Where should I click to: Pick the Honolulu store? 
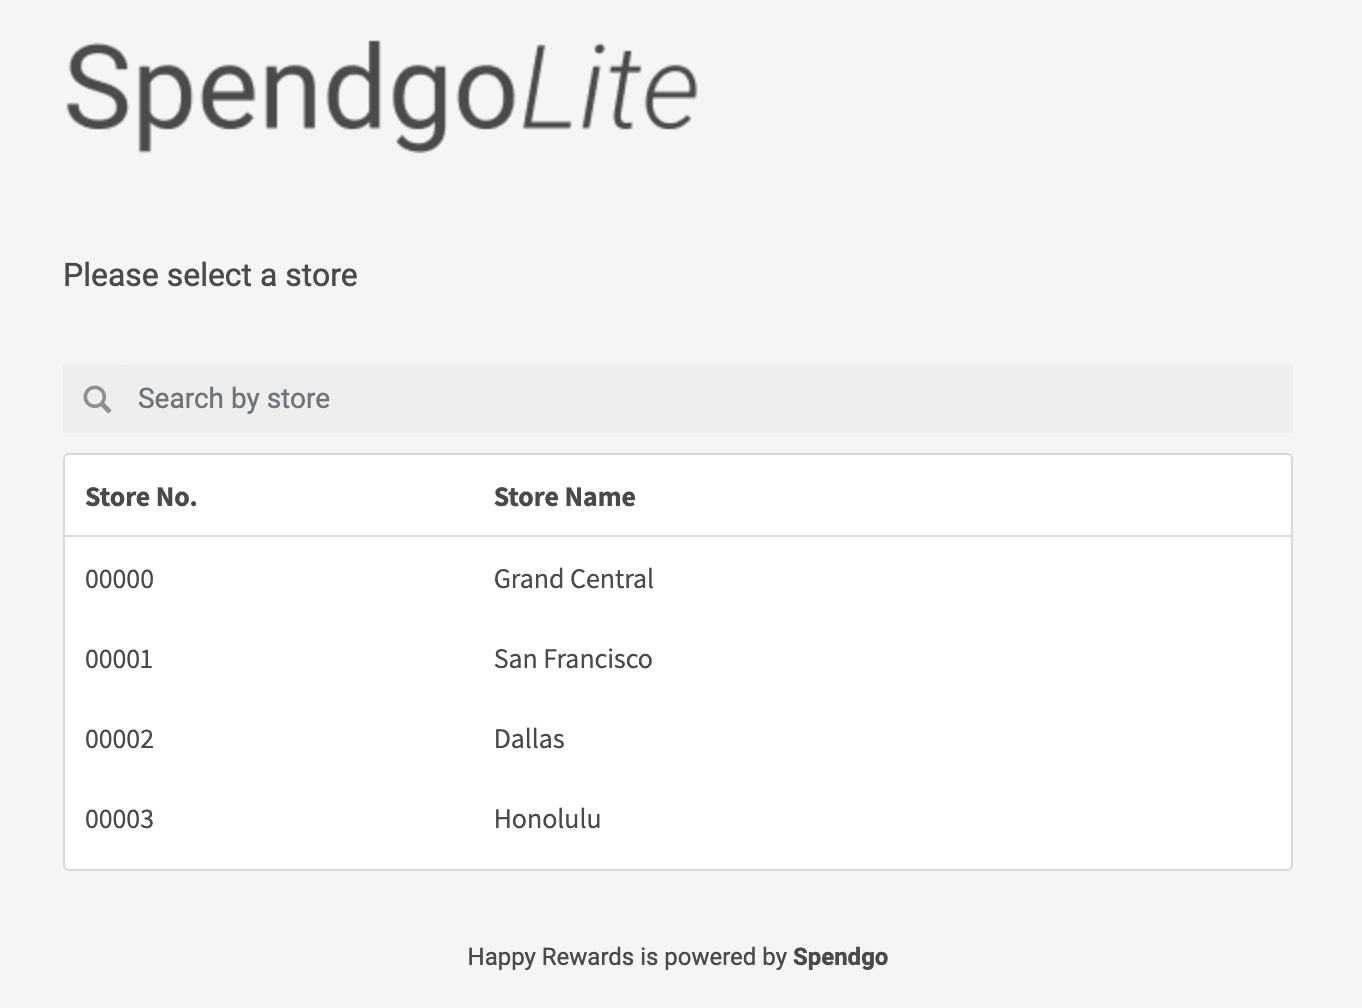click(x=547, y=819)
